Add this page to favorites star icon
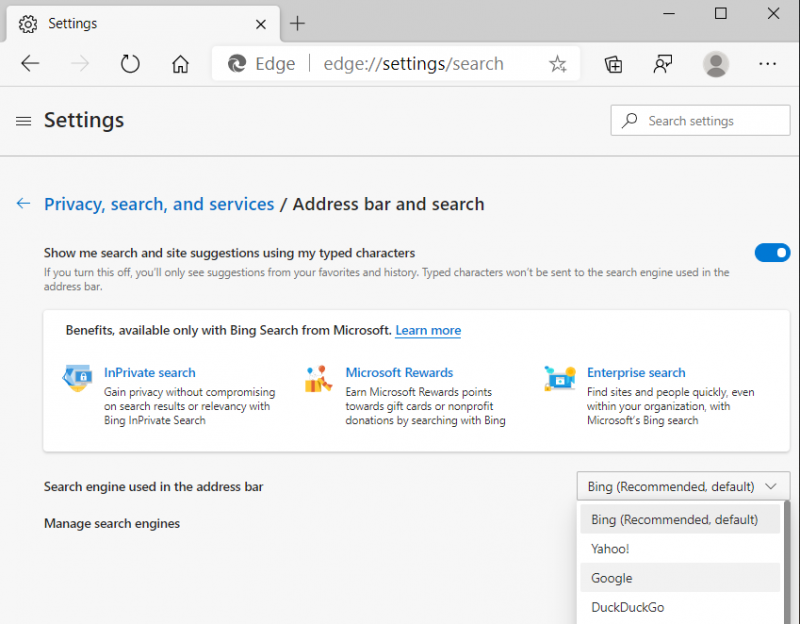 click(x=557, y=64)
